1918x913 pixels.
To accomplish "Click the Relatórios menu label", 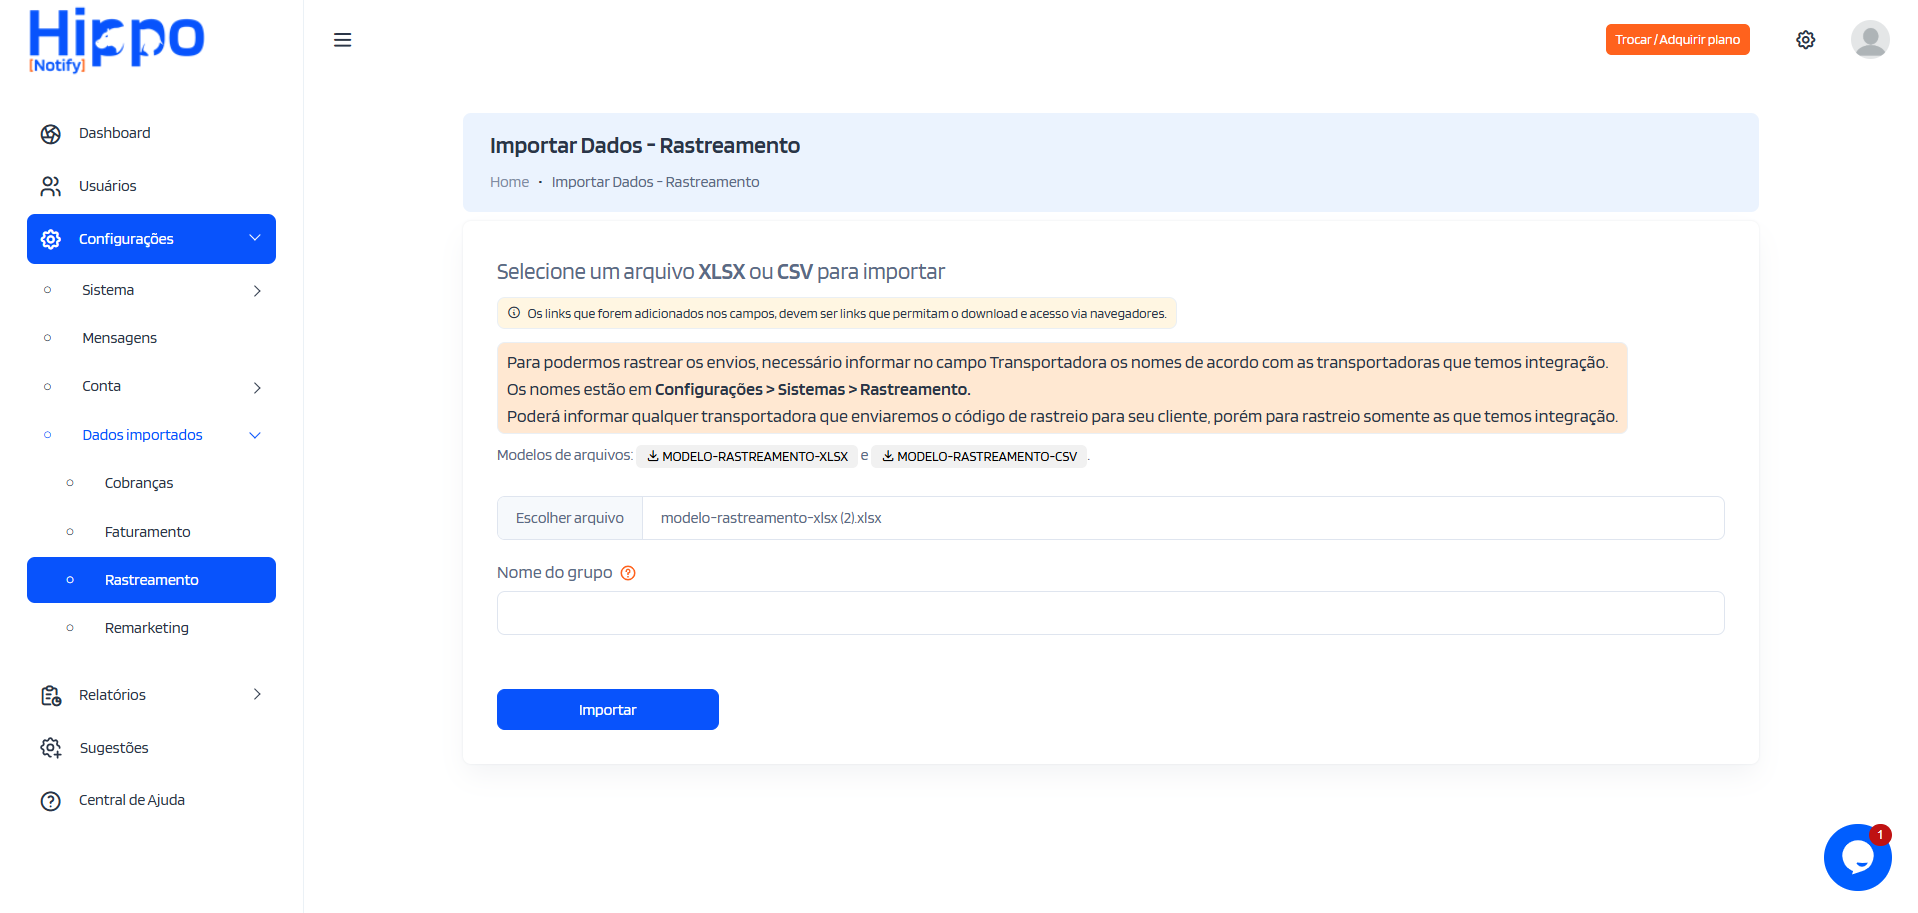I will [x=112, y=695].
